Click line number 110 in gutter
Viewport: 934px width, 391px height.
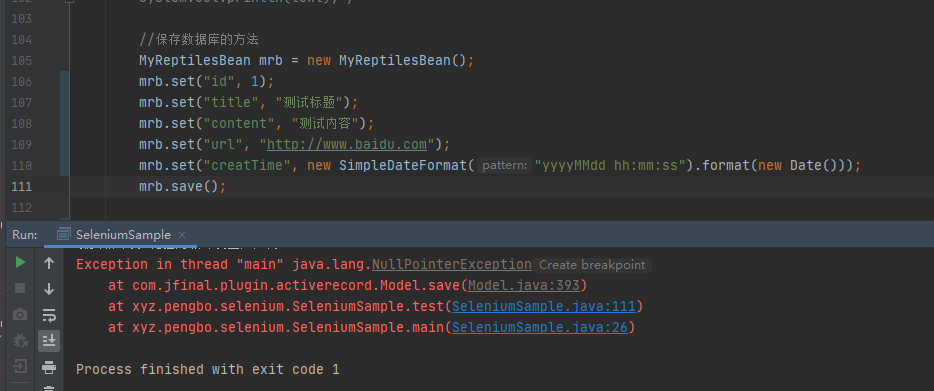point(21,165)
